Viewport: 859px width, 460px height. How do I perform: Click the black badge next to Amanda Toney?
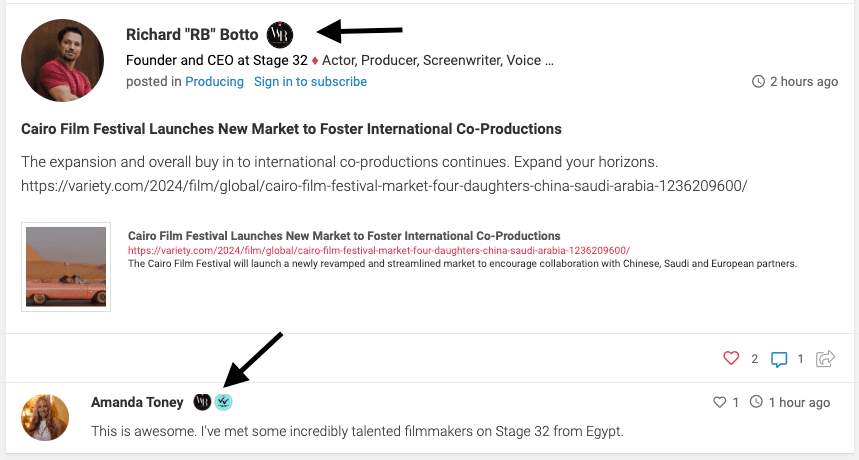pyautogui.click(x=201, y=402)
